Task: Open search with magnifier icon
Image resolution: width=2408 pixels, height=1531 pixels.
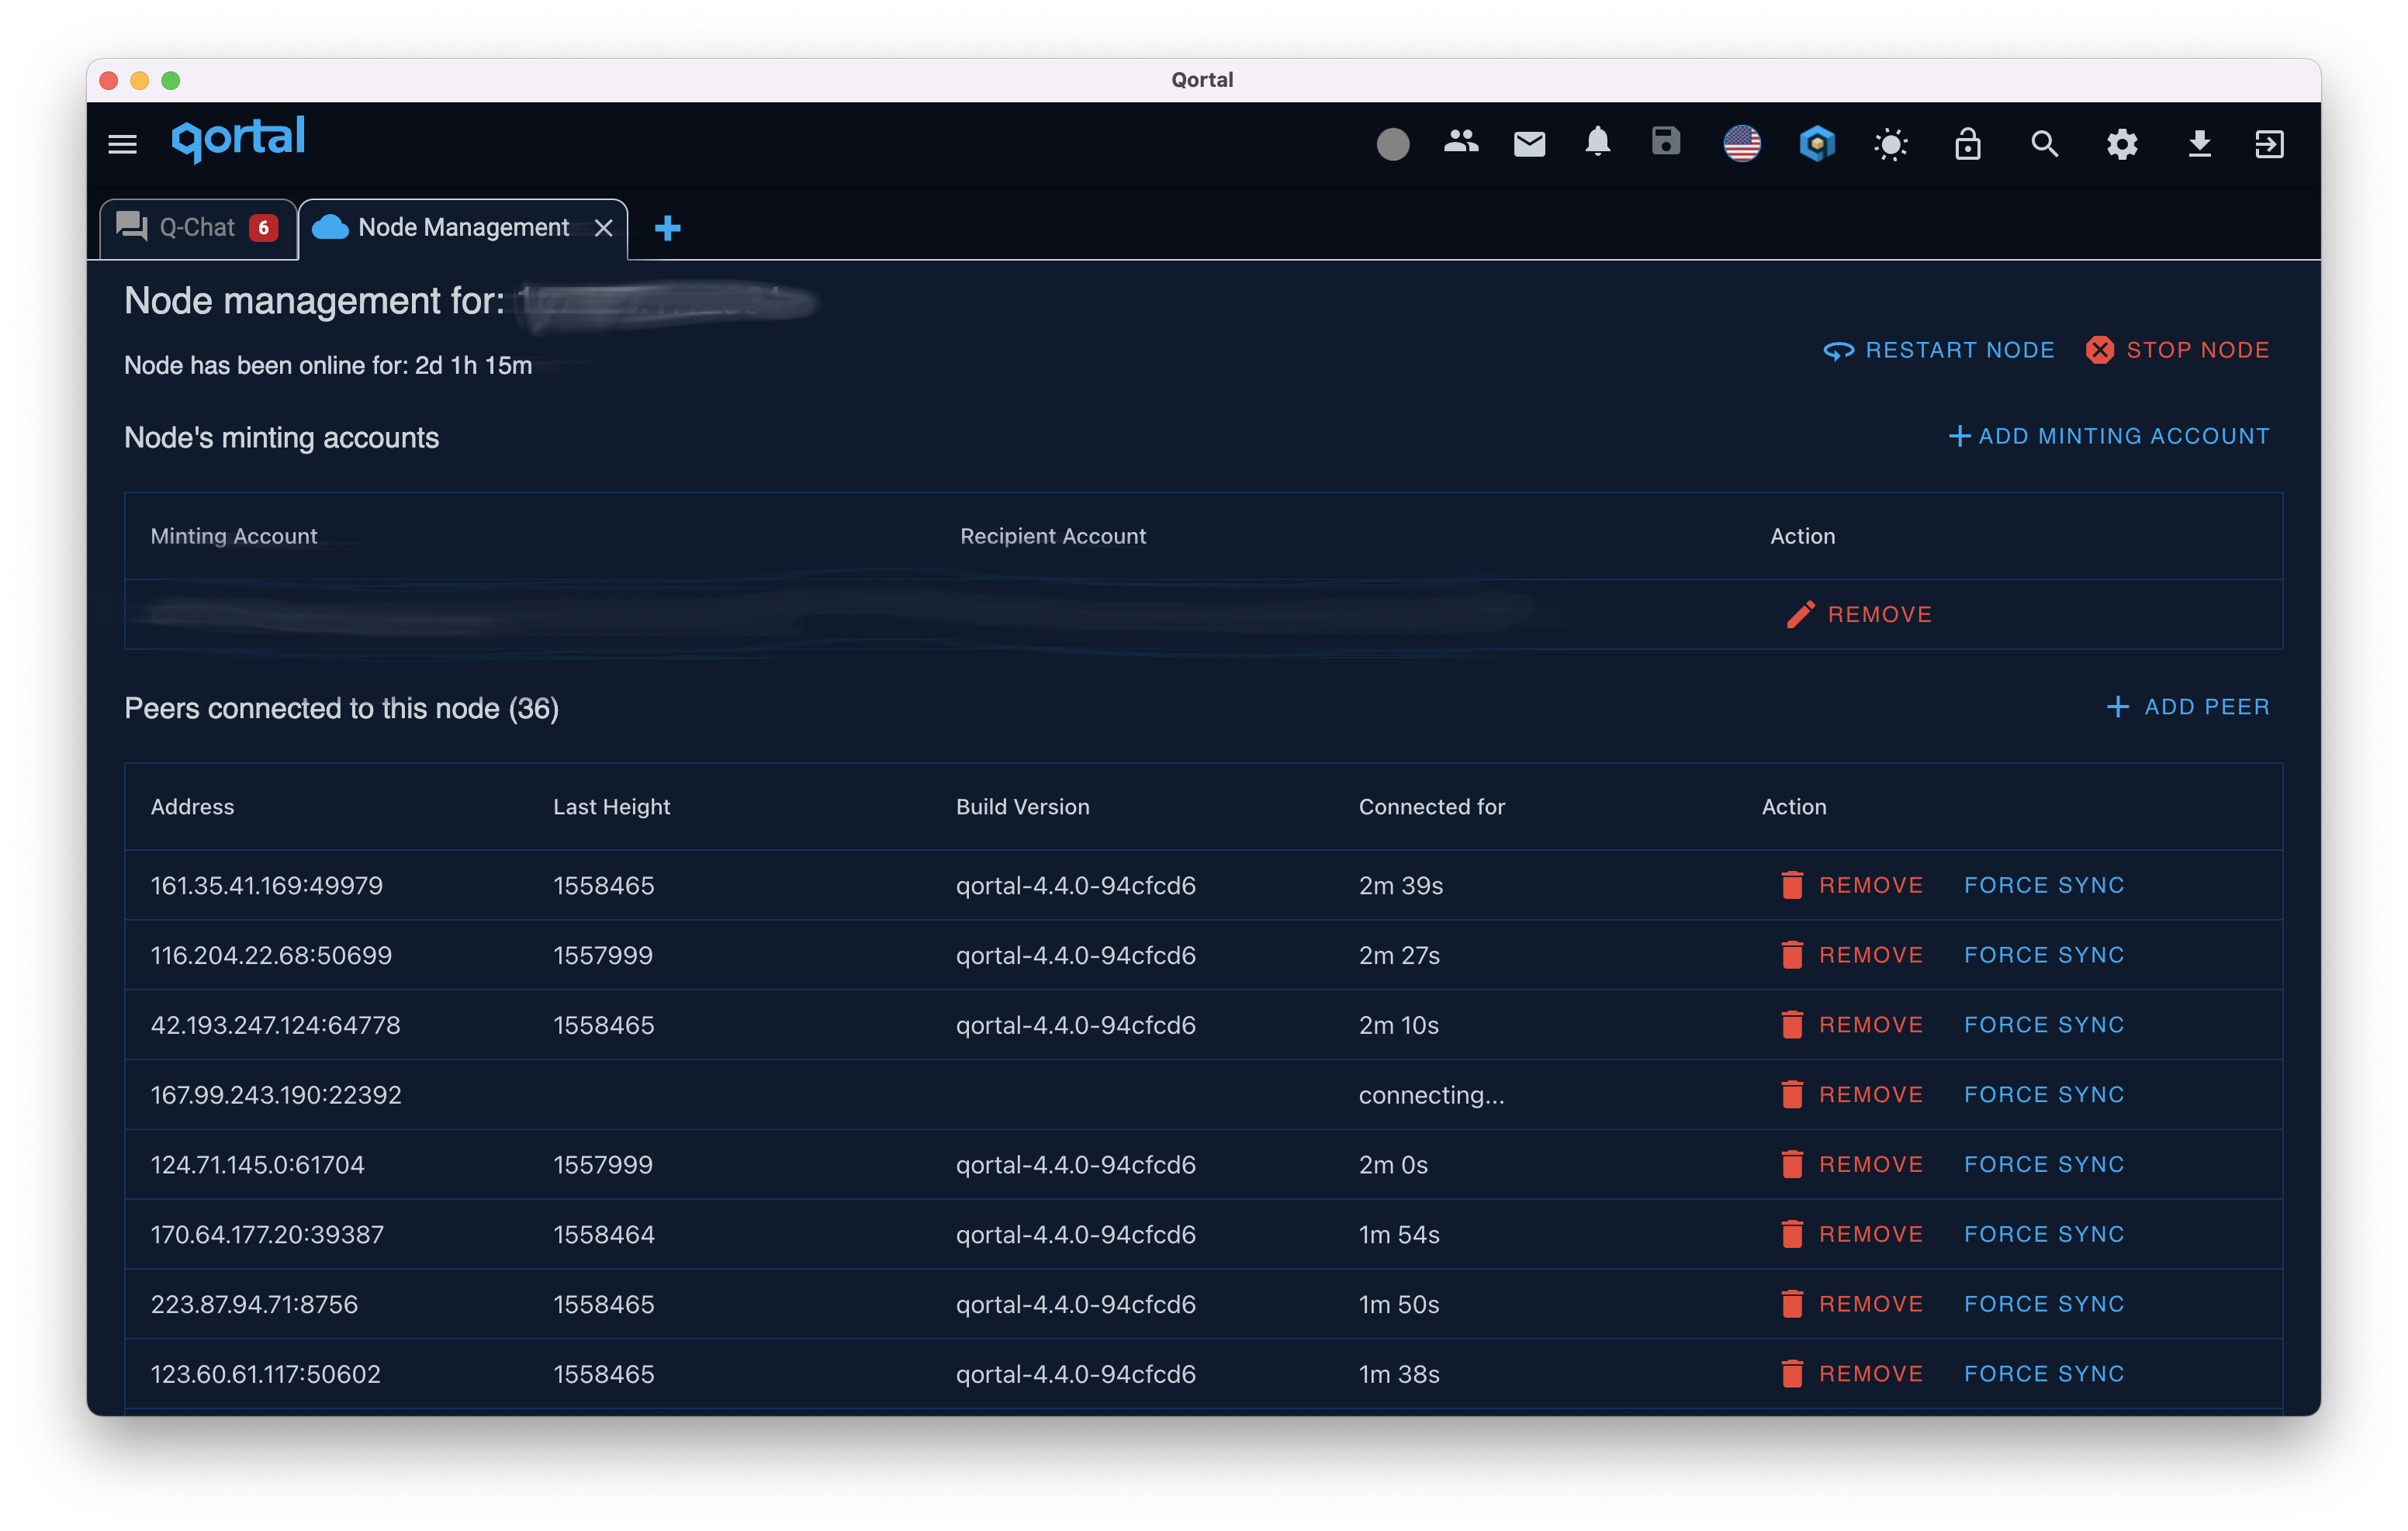Action: (x=2044, y=144)
